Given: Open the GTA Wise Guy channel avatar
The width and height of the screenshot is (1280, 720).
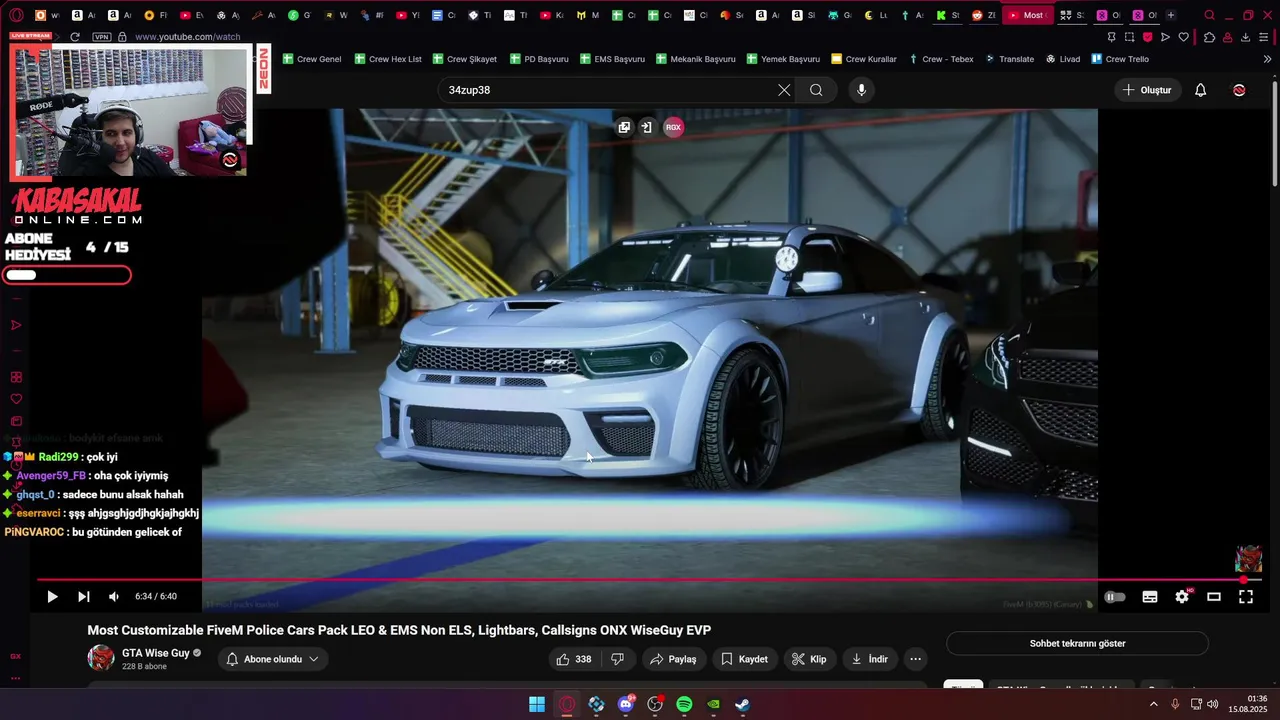Looking at the screenshot, I should click(101, 658).
